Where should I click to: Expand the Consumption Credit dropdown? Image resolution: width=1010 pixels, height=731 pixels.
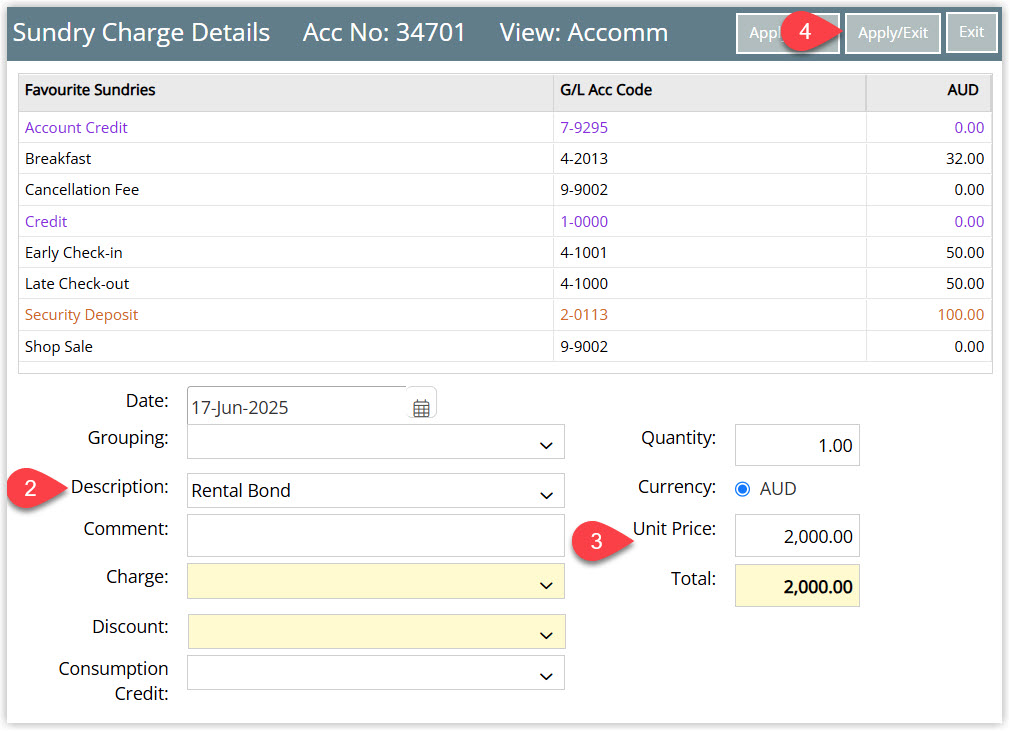pos(376,673)
